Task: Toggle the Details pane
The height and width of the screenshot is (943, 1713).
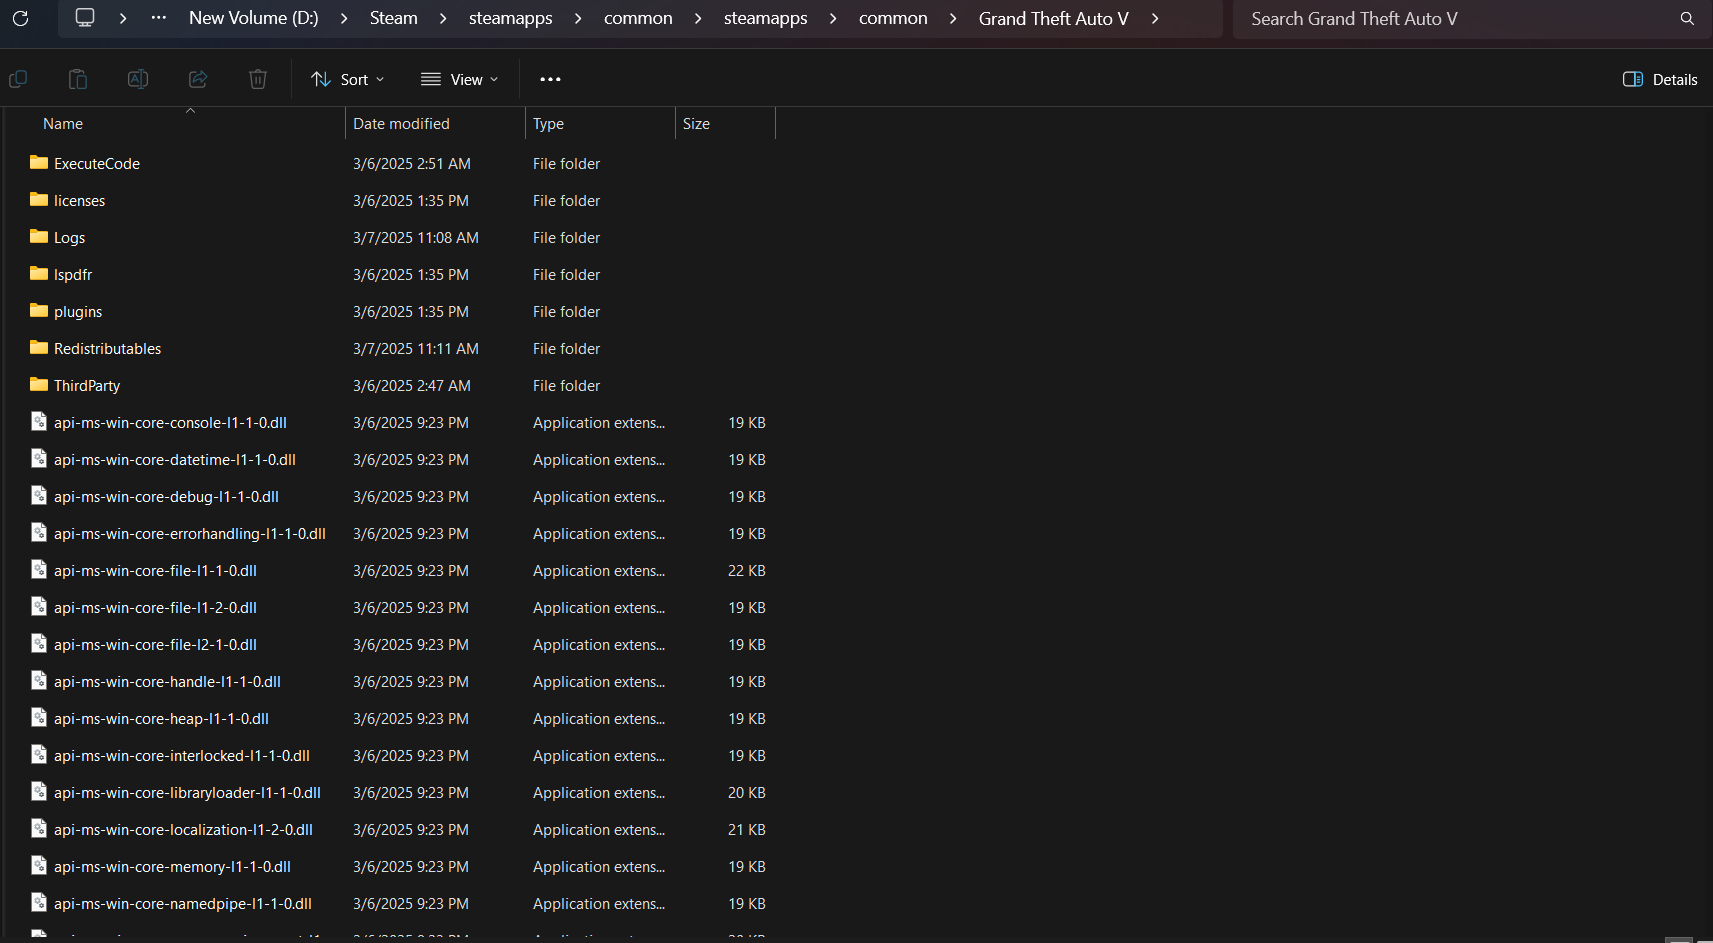Action: click(x=1660, y=79)
